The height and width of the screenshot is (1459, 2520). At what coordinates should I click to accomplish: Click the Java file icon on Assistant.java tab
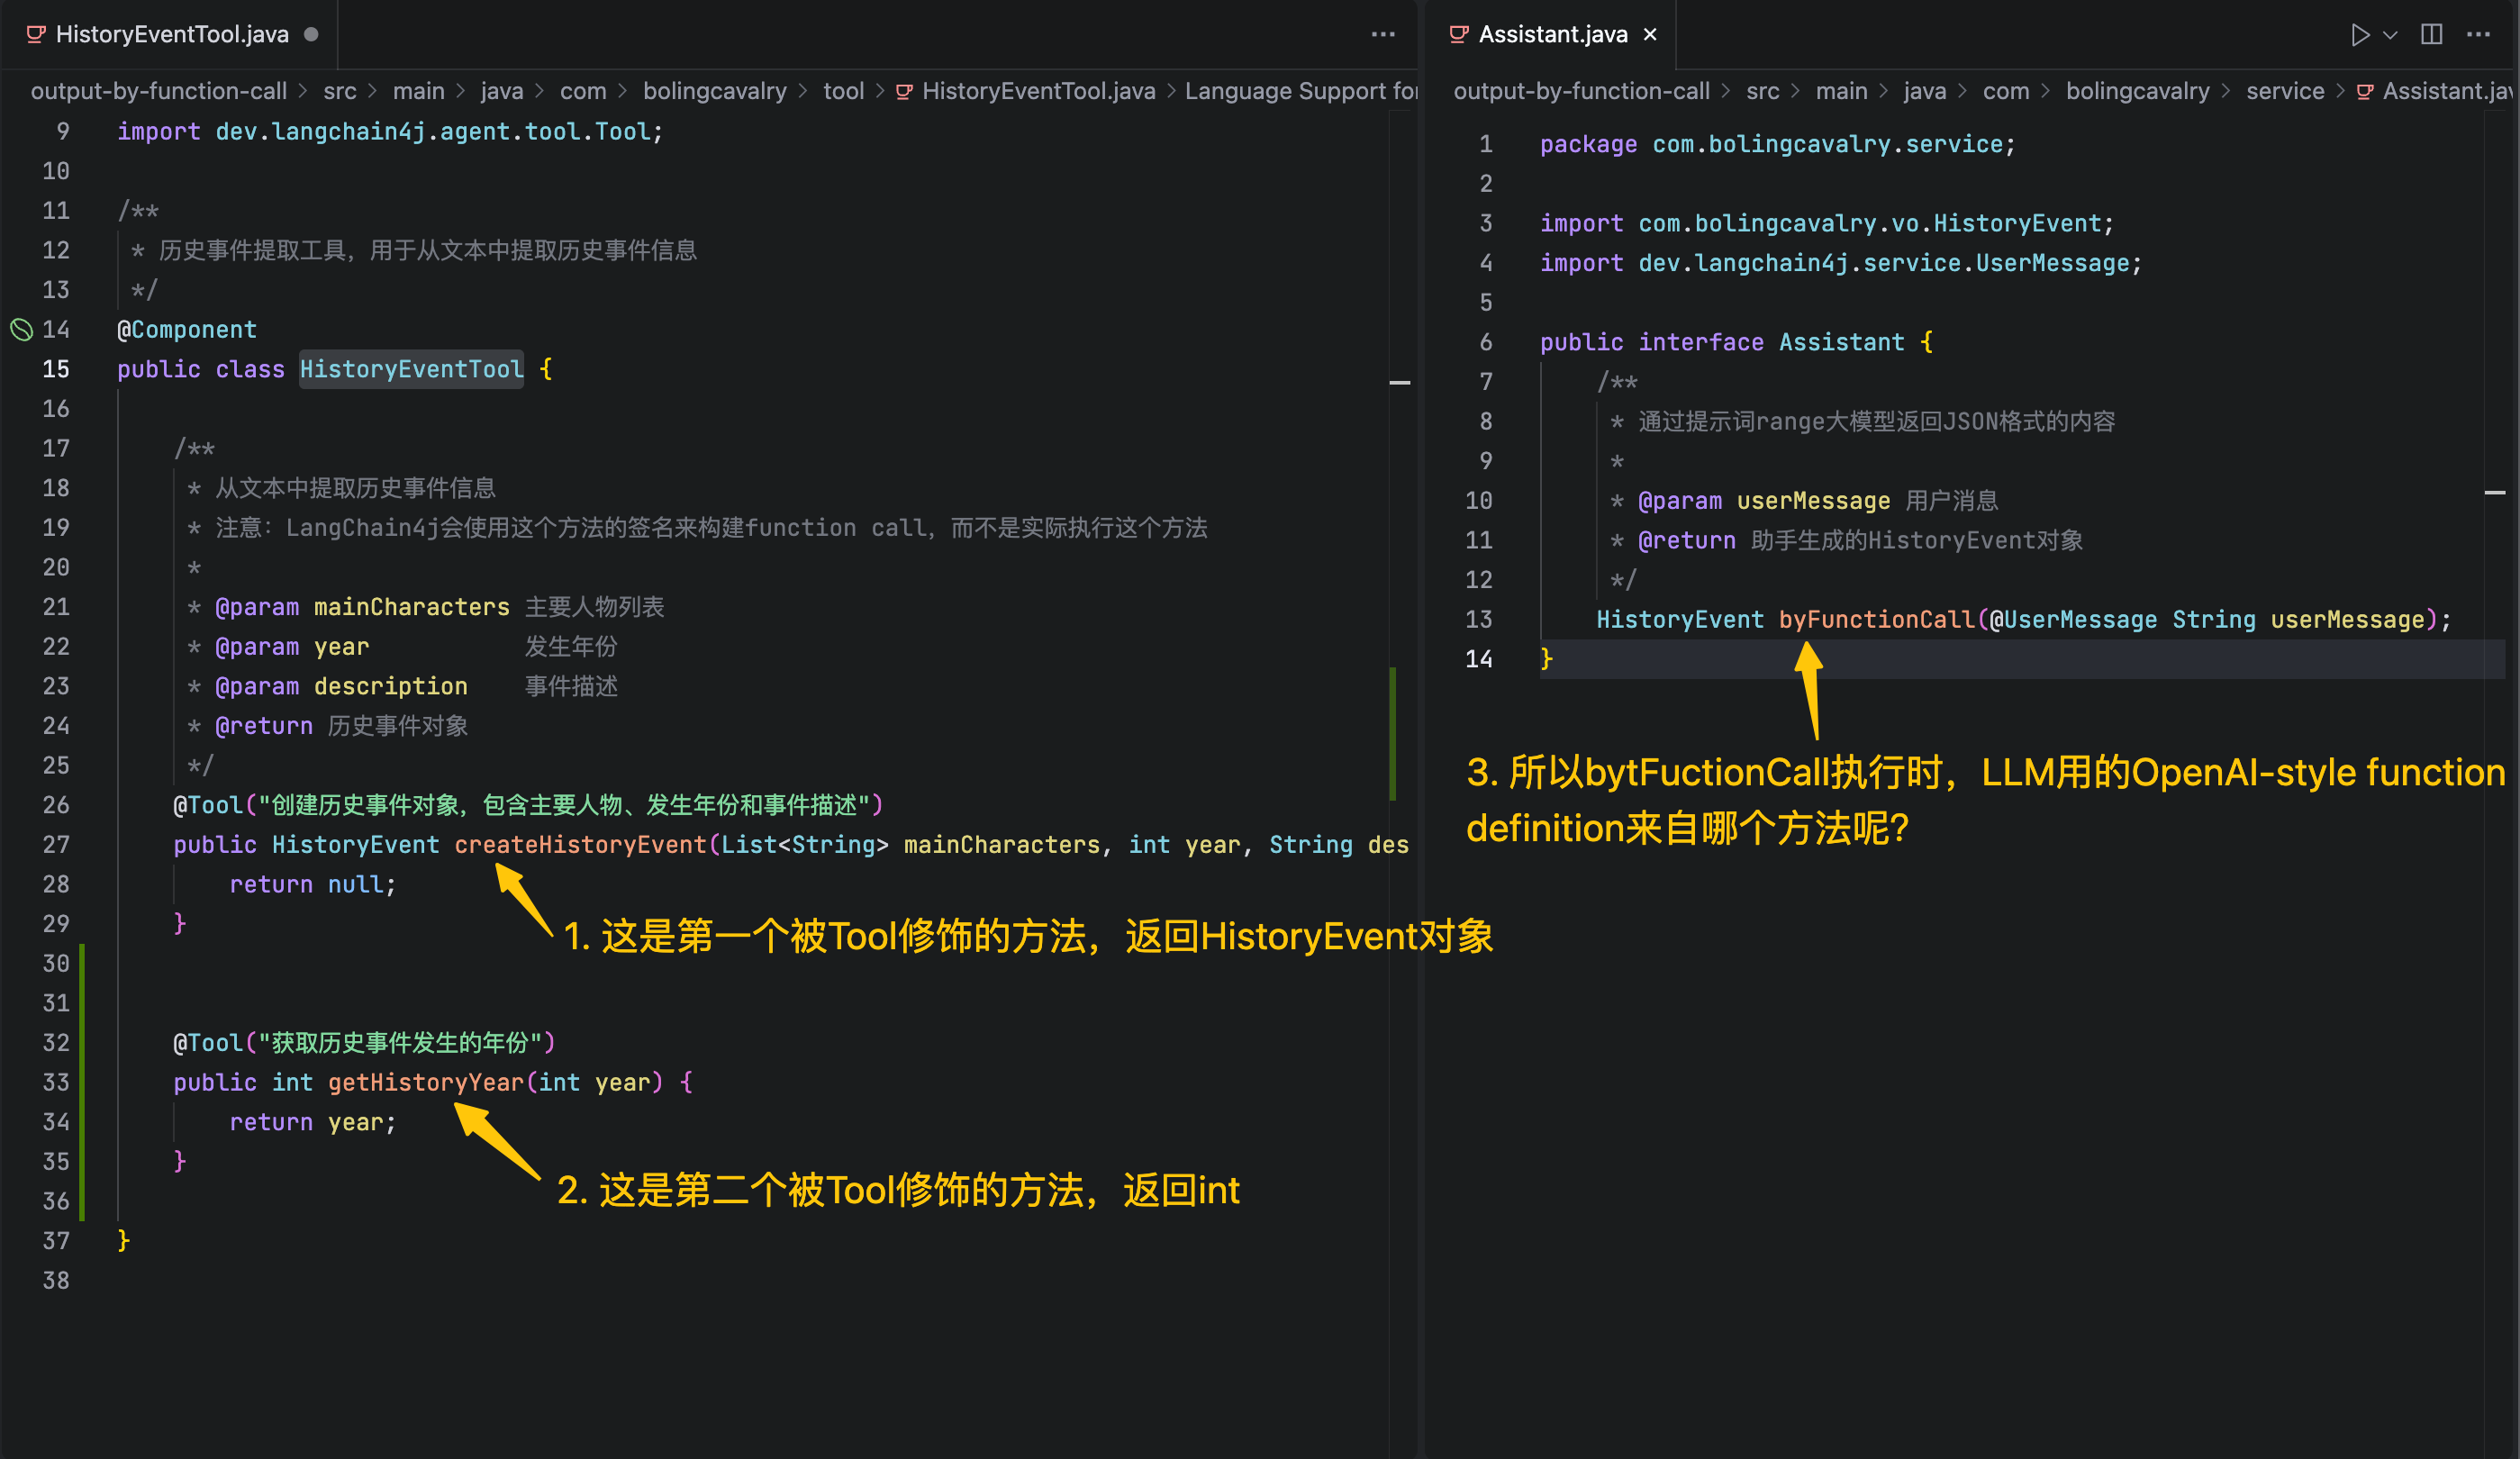(1459, 35)
